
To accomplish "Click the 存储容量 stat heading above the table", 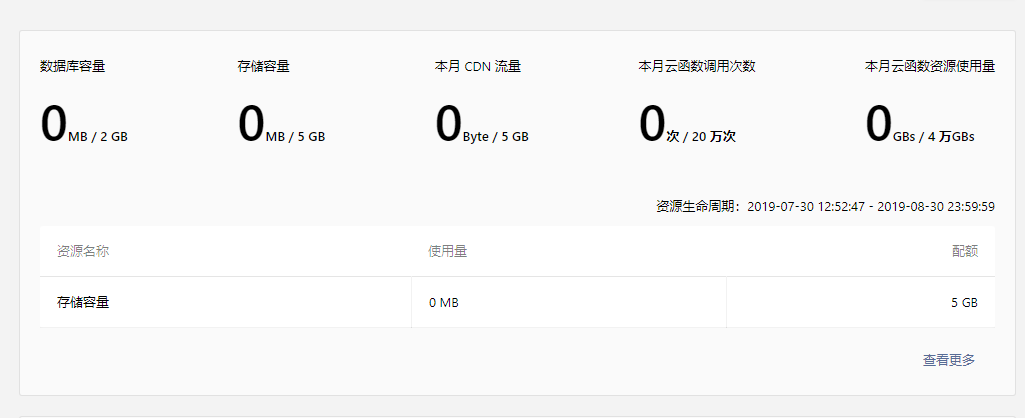I will [264, 67].
